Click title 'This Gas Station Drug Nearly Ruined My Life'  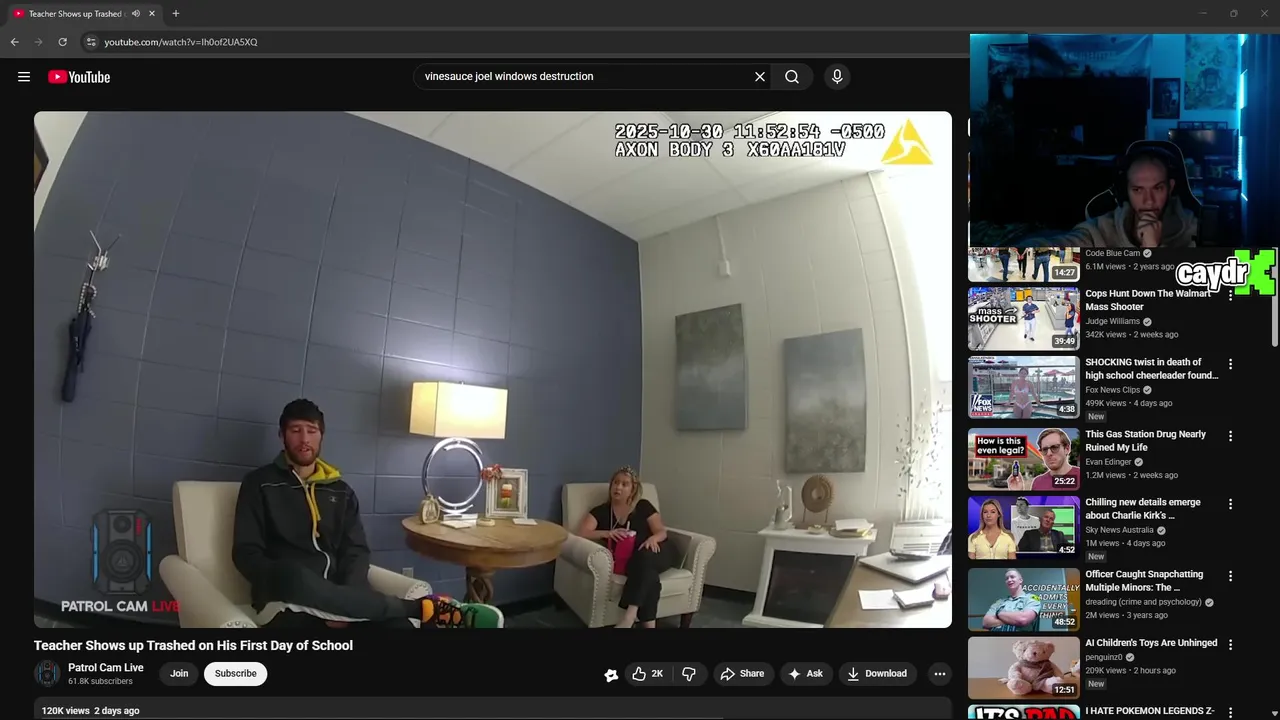(1146, 441)
